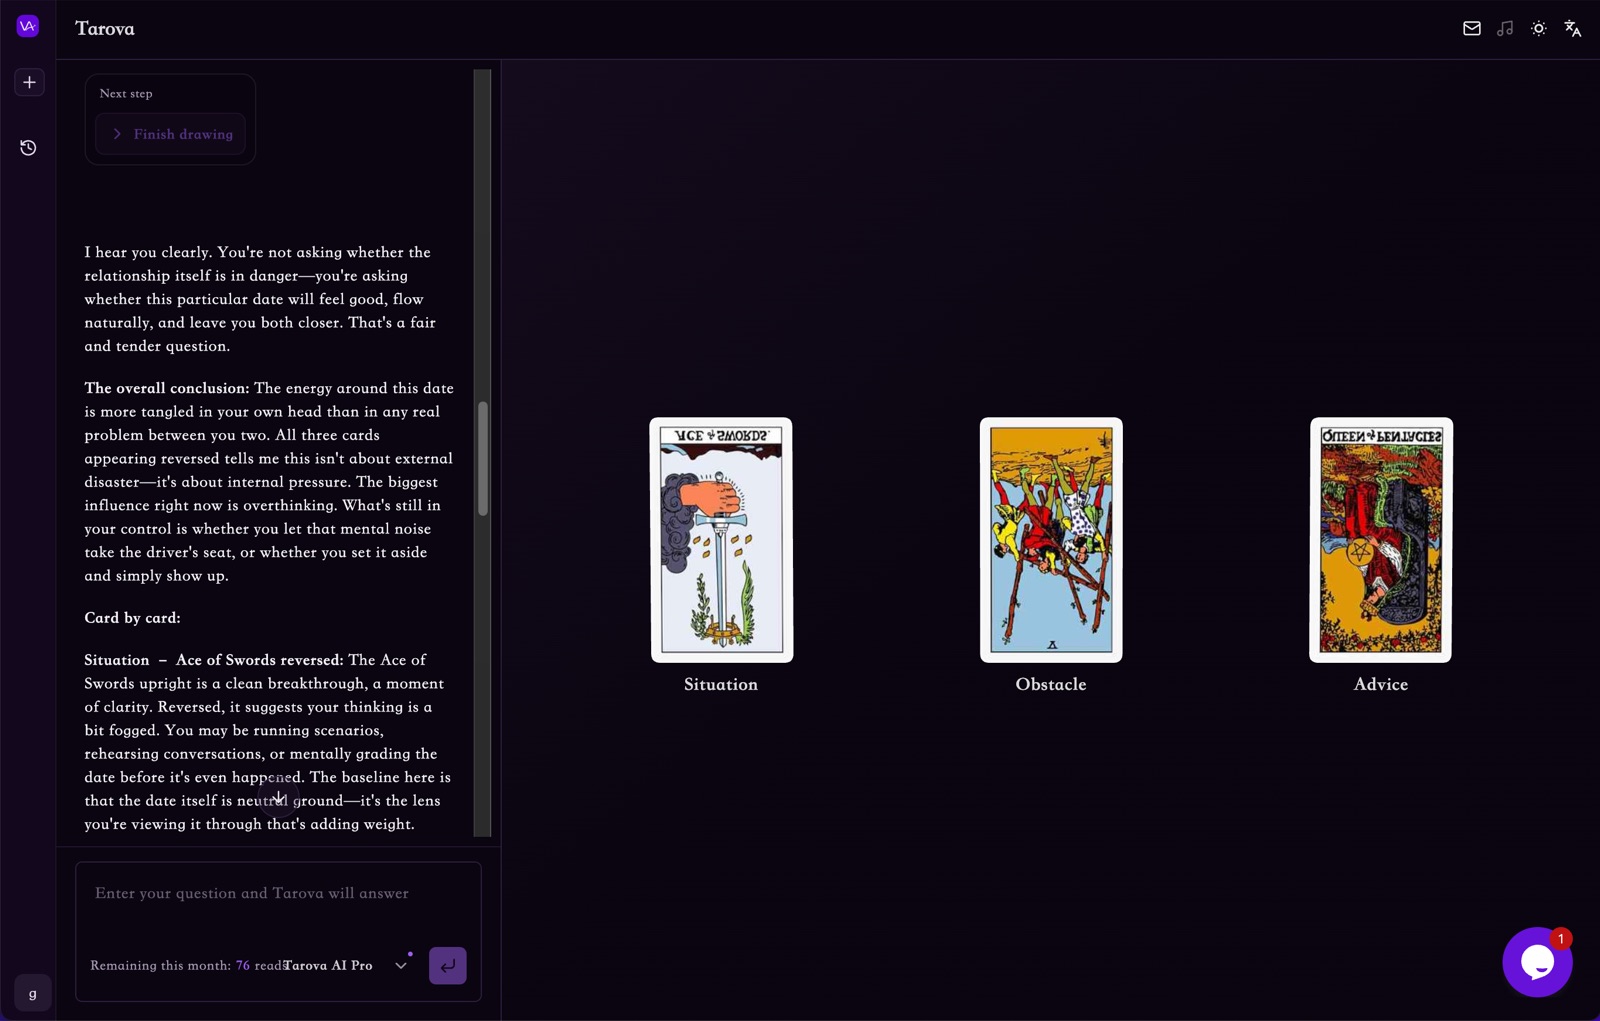Switch light/dark theme sun icon
This screenshot has height=1021, width=1600.
point(1539,29)
